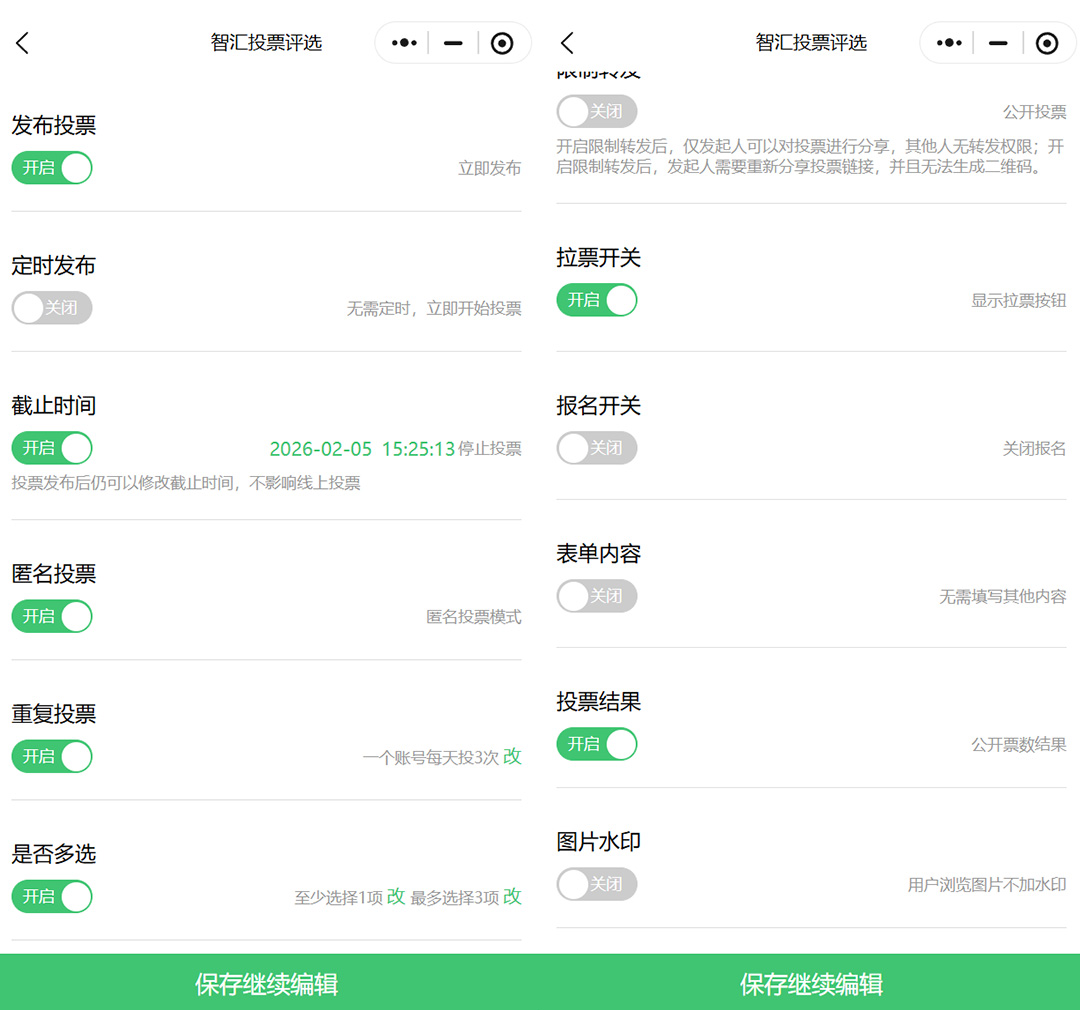Turn off the 发布投票 switch
This screenshot has width=1080, height=1010.
tap(52, 168)
